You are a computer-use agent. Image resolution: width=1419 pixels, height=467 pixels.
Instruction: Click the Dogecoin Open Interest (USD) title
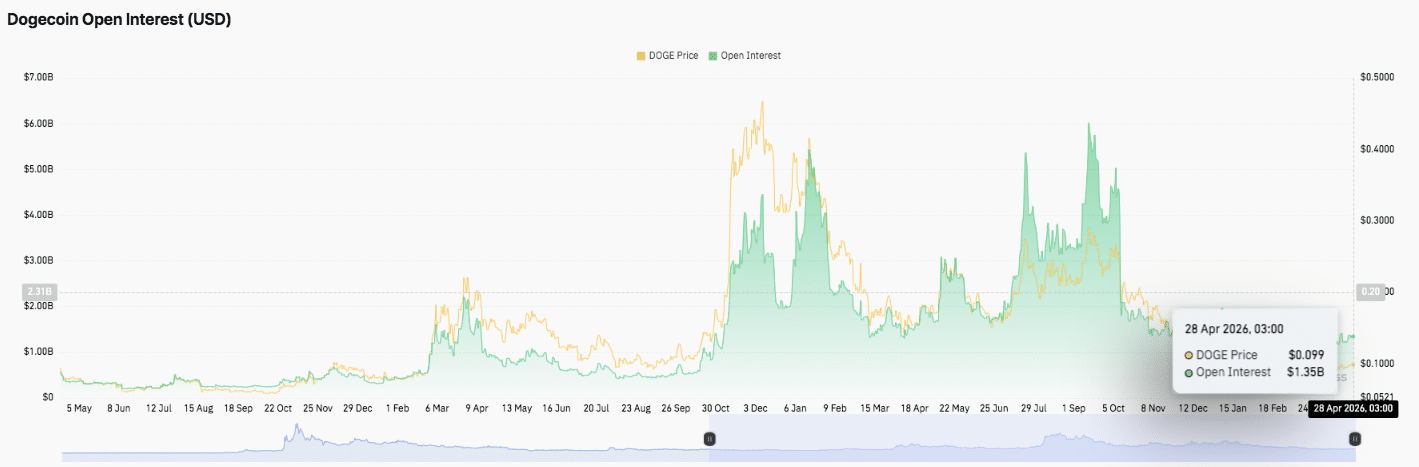pos(119,19)
